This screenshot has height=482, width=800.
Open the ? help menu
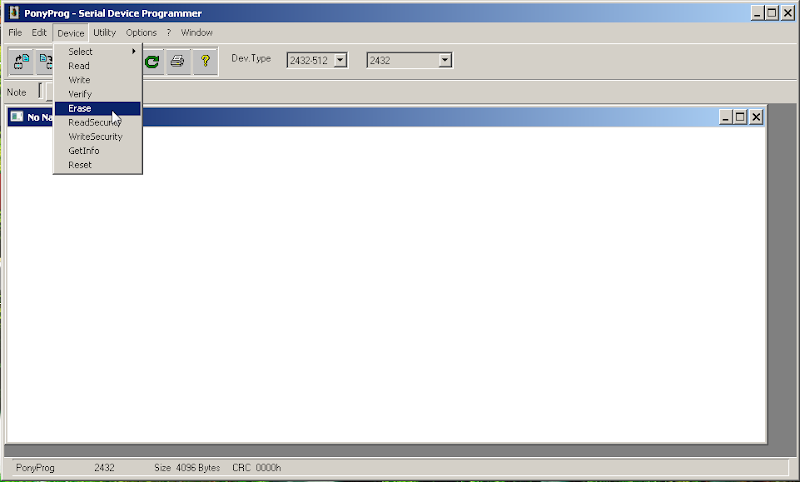point(169,33)
